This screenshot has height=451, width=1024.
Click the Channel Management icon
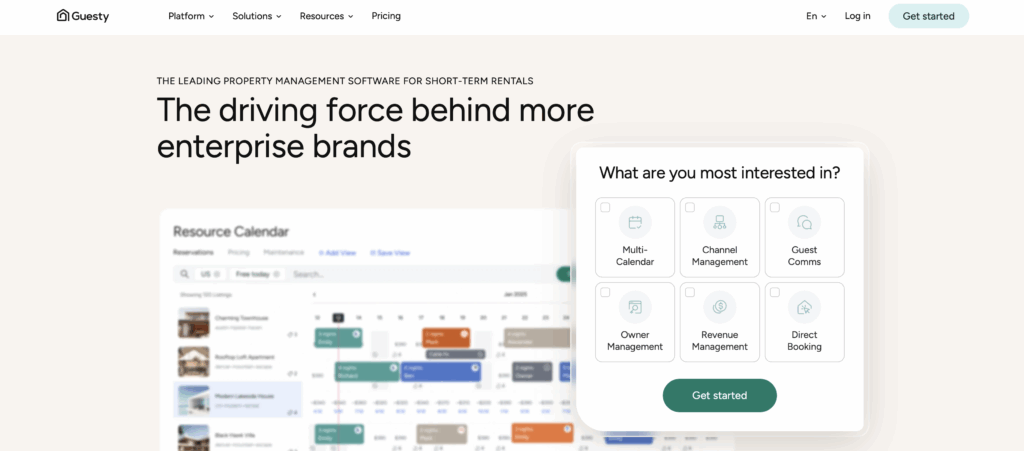pos(719,222)
